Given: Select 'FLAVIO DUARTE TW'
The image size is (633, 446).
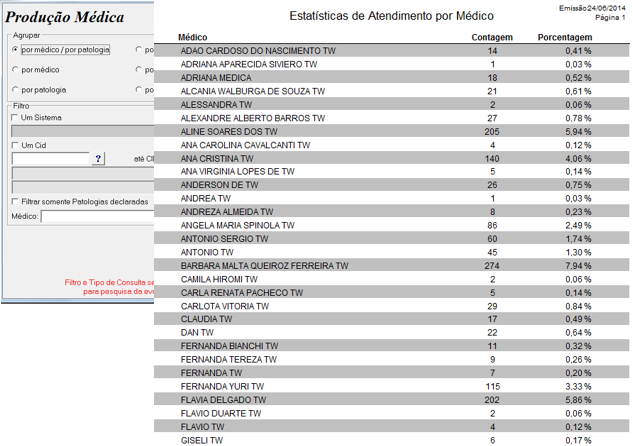Looking at the screenshot, I should tap(391, 413).
